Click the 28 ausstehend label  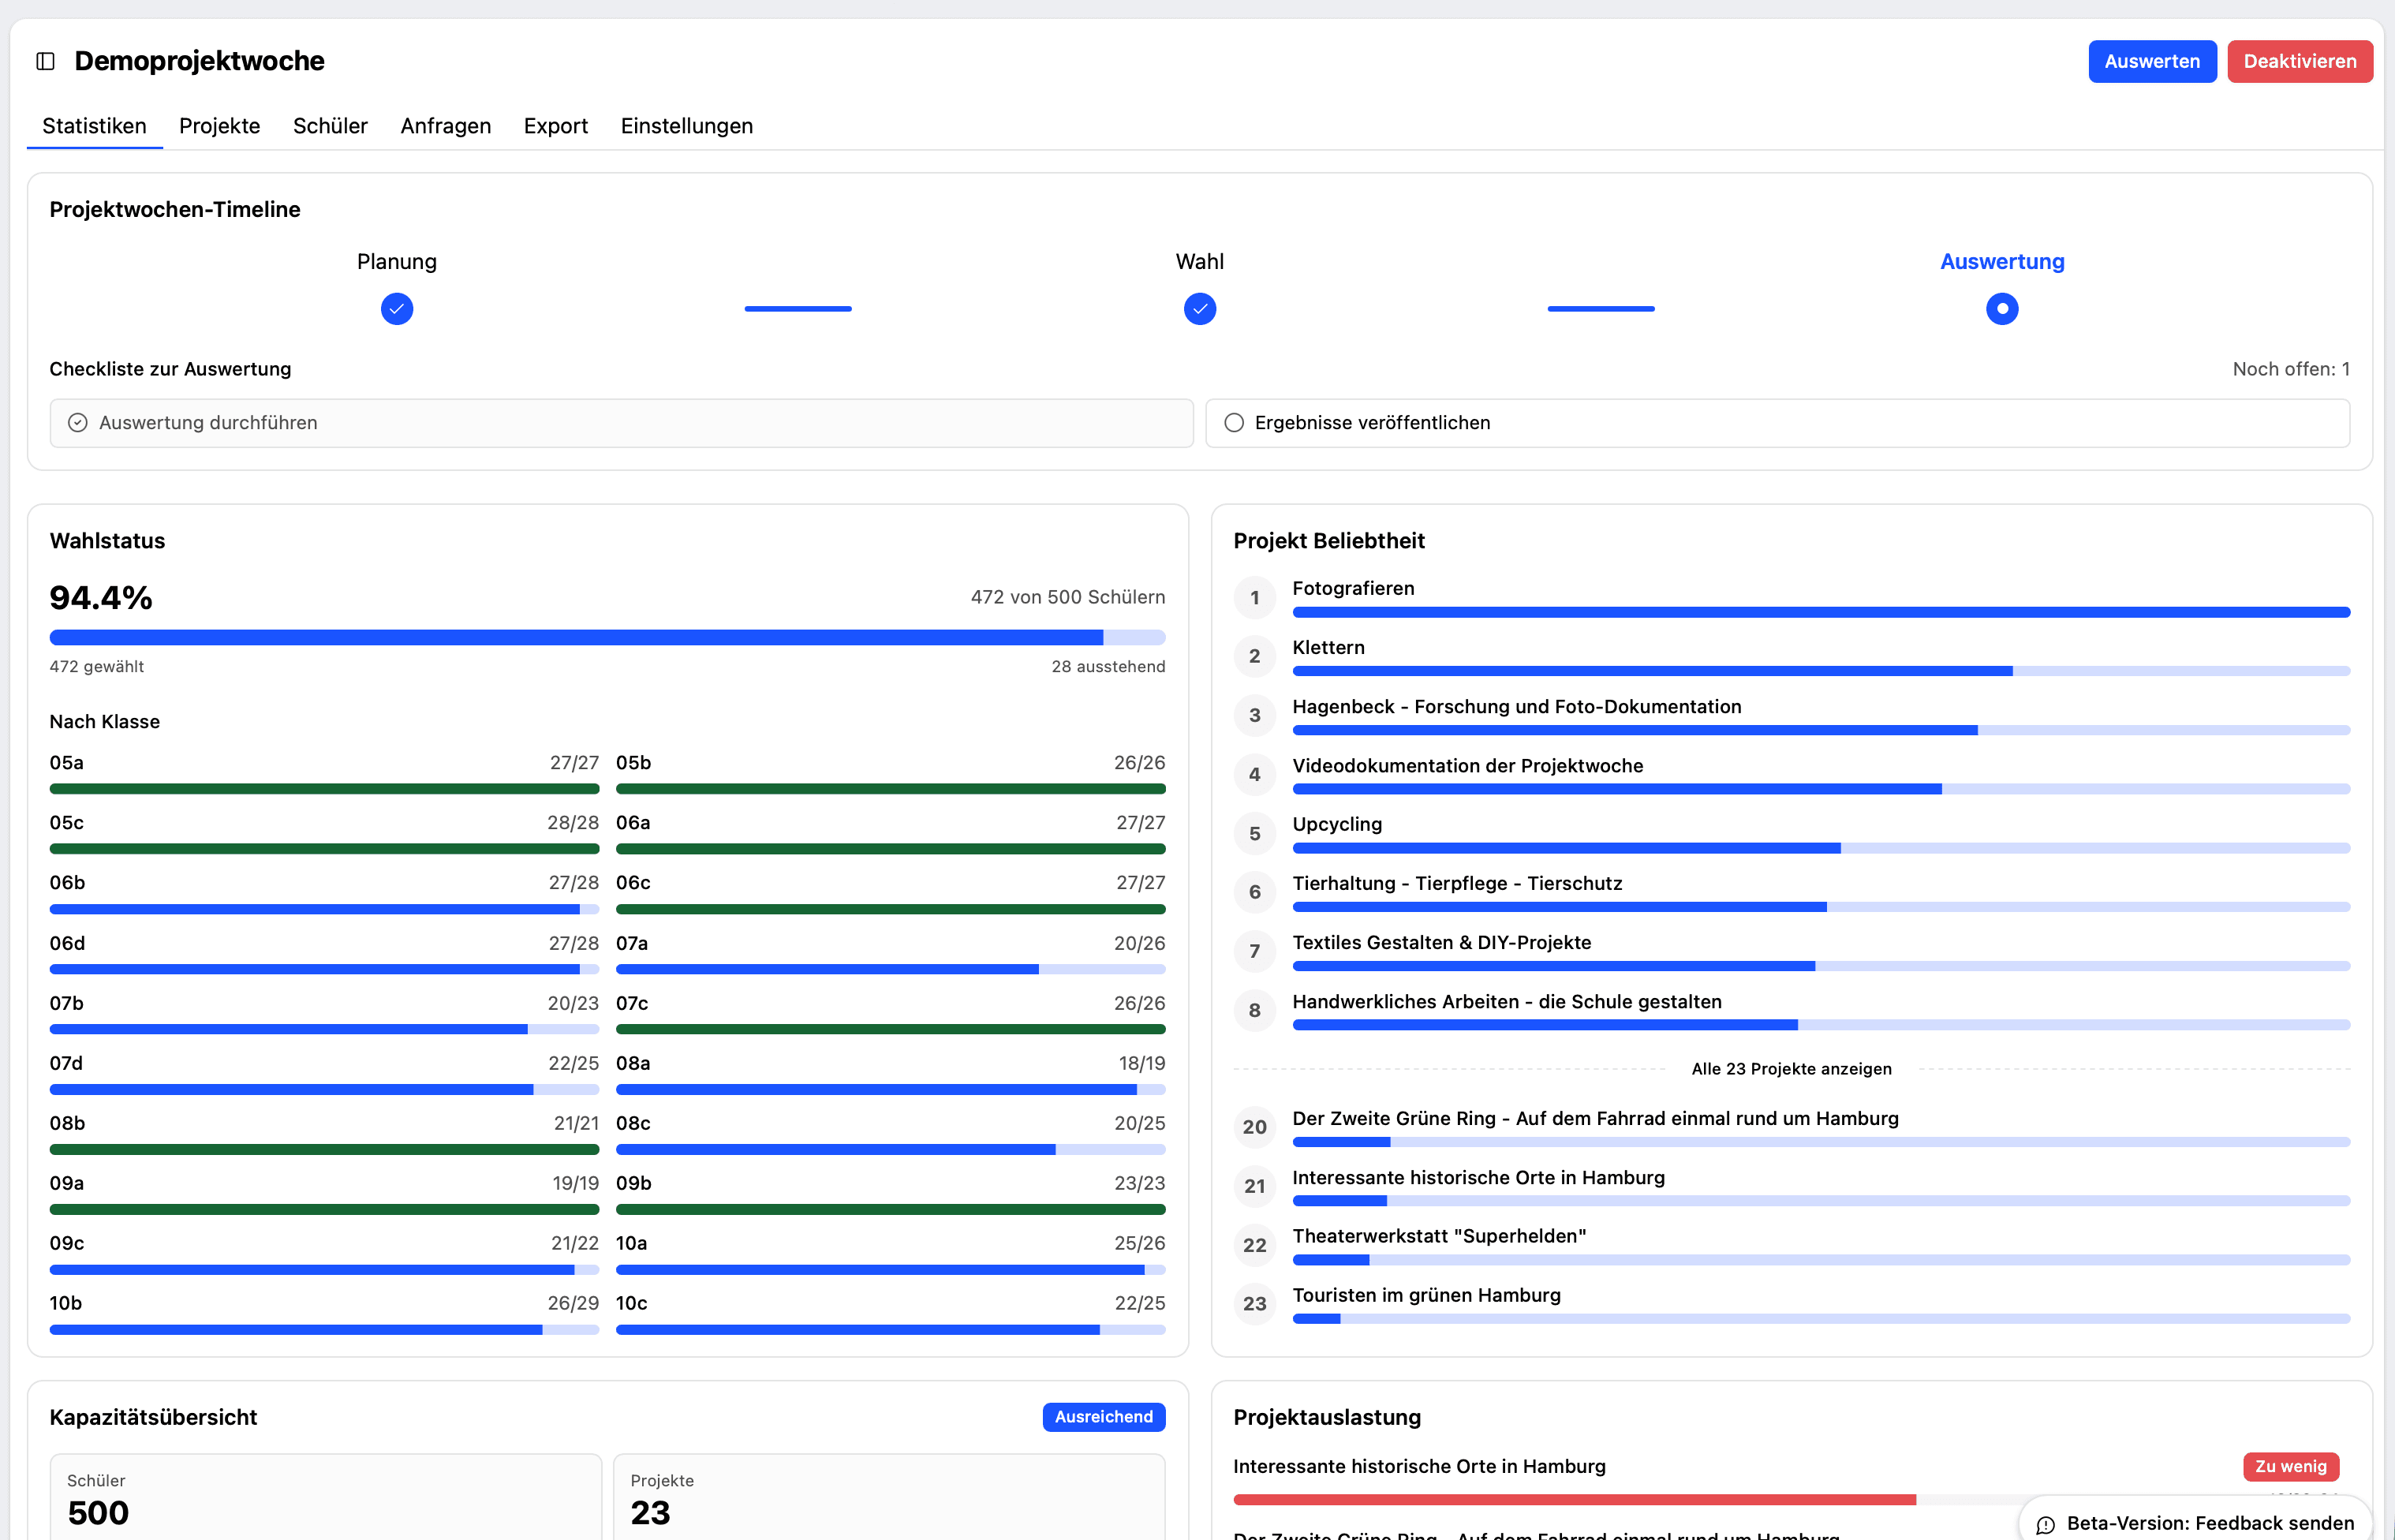(1108, 667)
